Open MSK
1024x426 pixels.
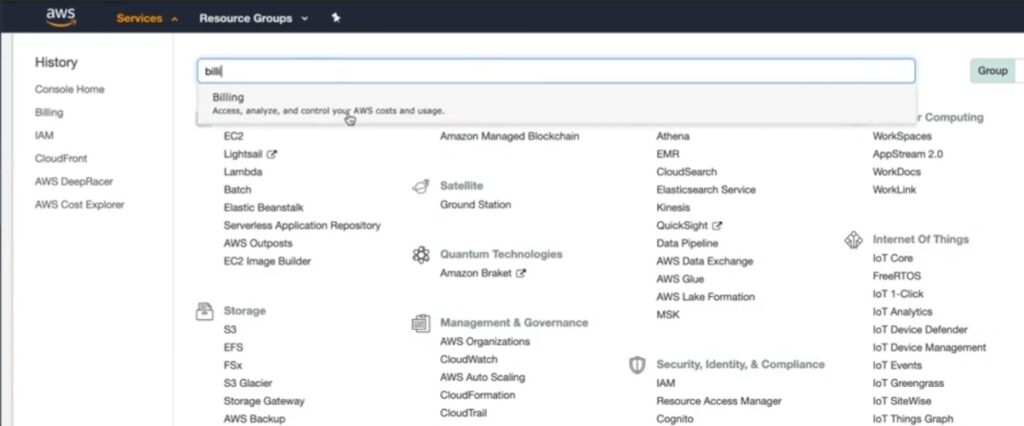[x=667, y=315]
